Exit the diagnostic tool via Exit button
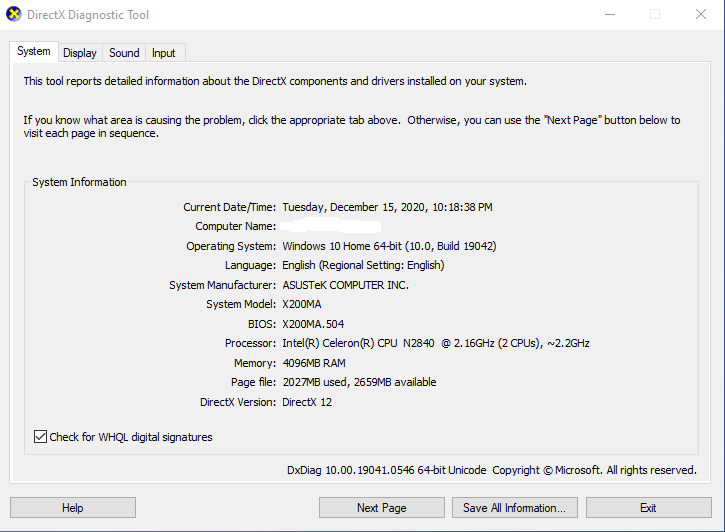The image size is (725, 532). (x=648, y=508)
